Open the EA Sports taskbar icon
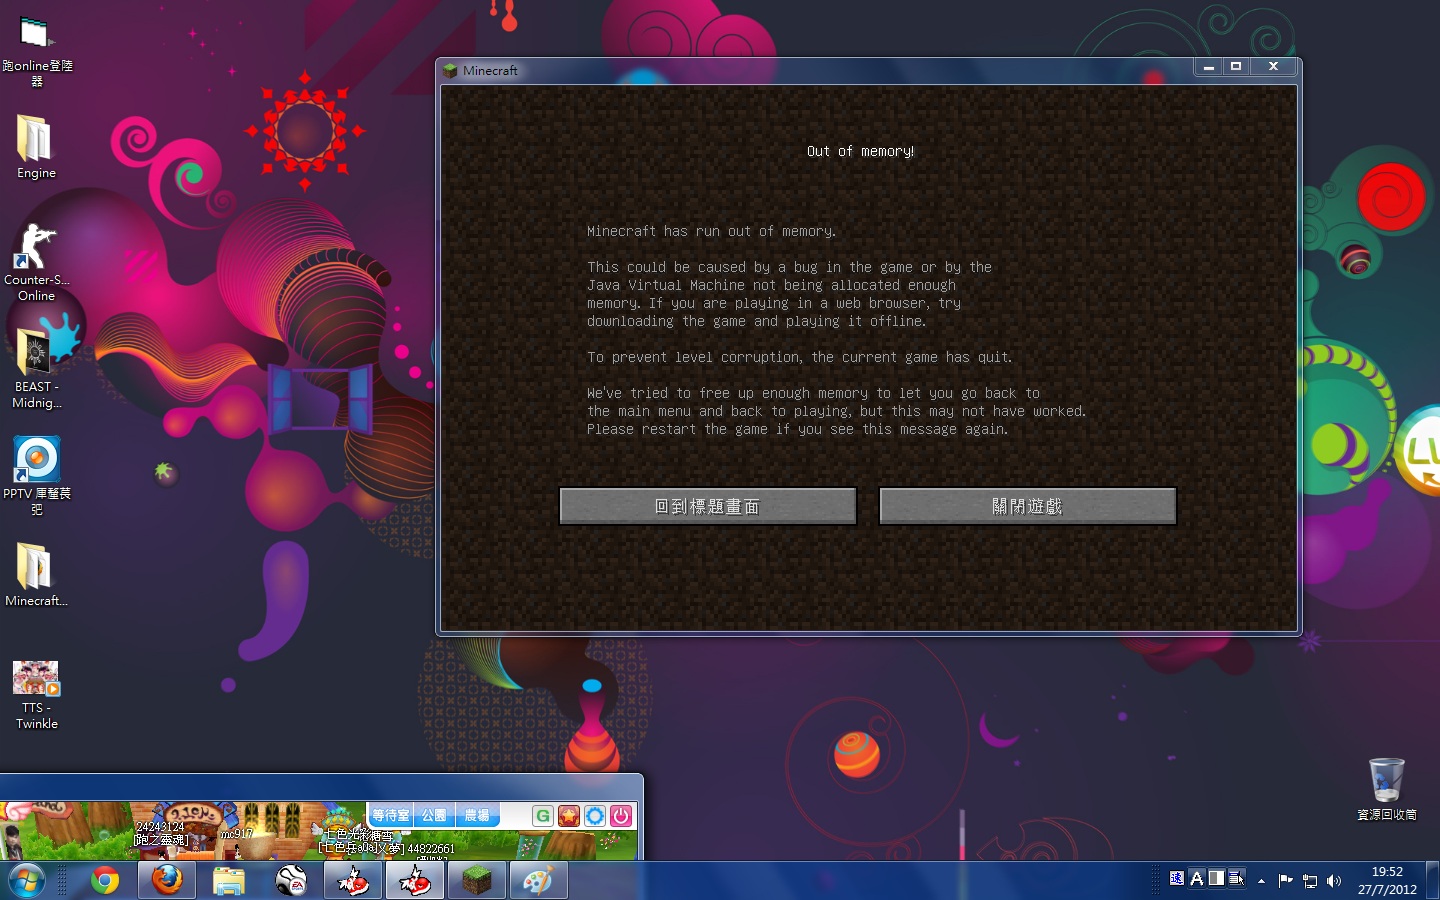This screenshot has width=1440, height=900. pyautogui.click(x=291, y=881)
